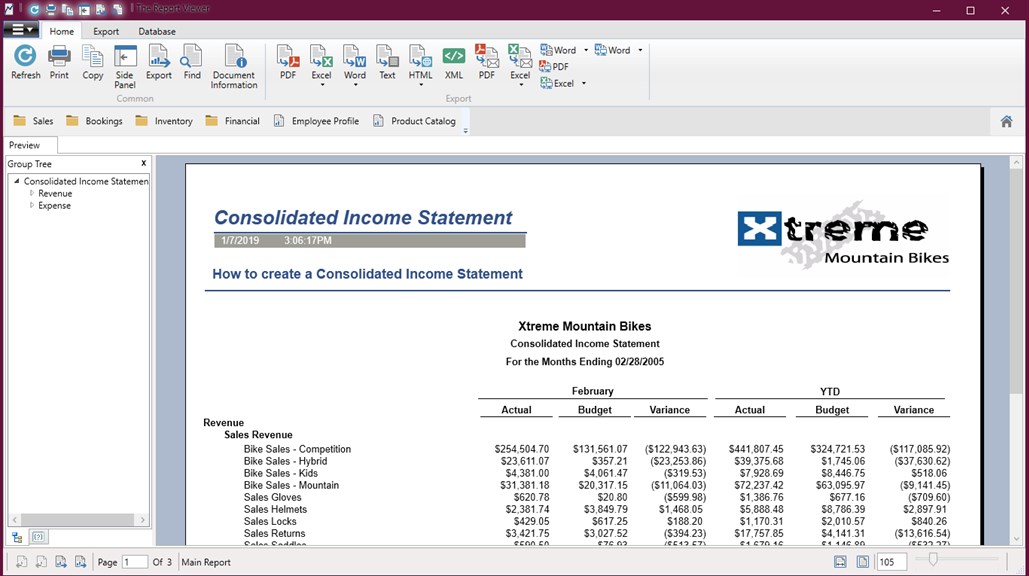Click the 'Bike Sales - Competition' row label

(x=297, y=449)
